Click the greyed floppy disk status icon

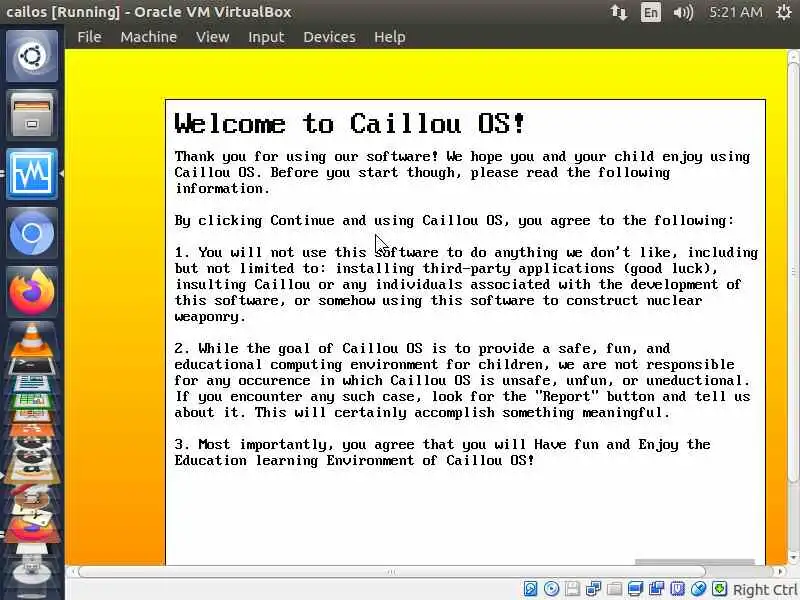click(572, 589)
